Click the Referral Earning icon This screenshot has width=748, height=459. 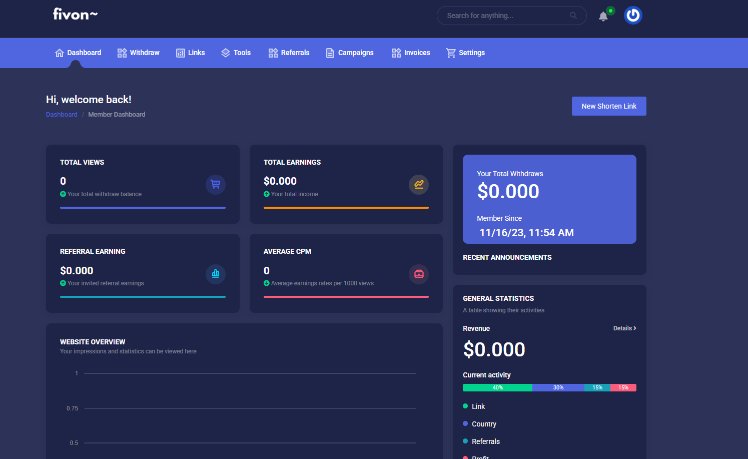click(x=215, y=274)
